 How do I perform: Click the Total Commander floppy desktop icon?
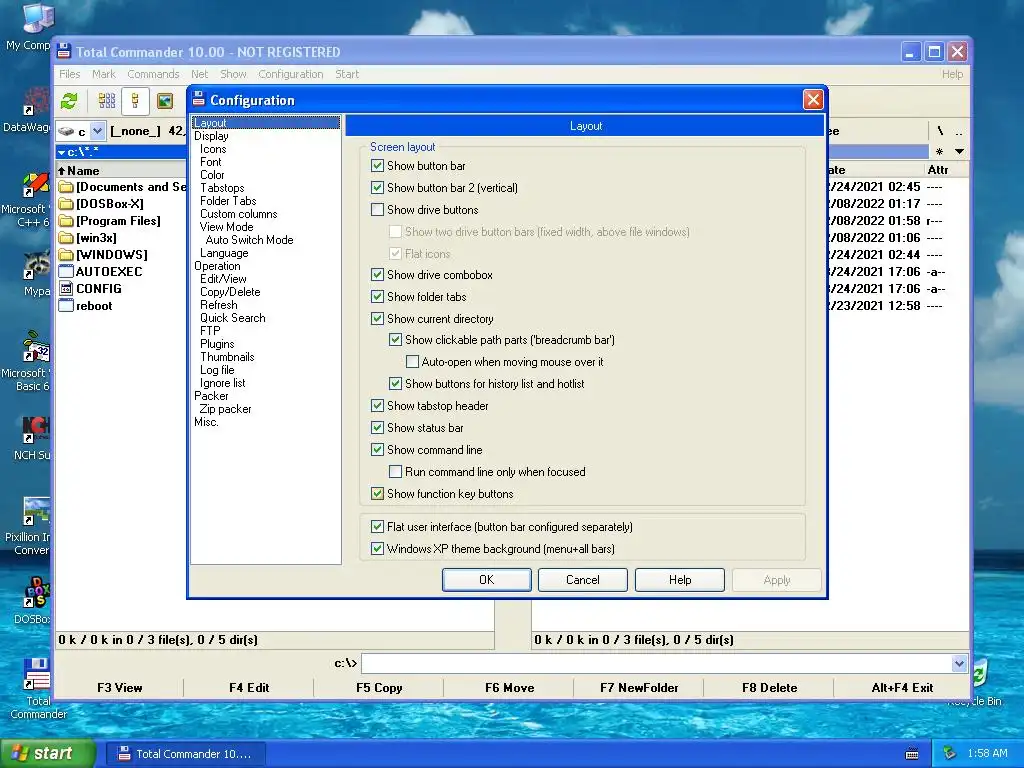[x=37, y=673]
